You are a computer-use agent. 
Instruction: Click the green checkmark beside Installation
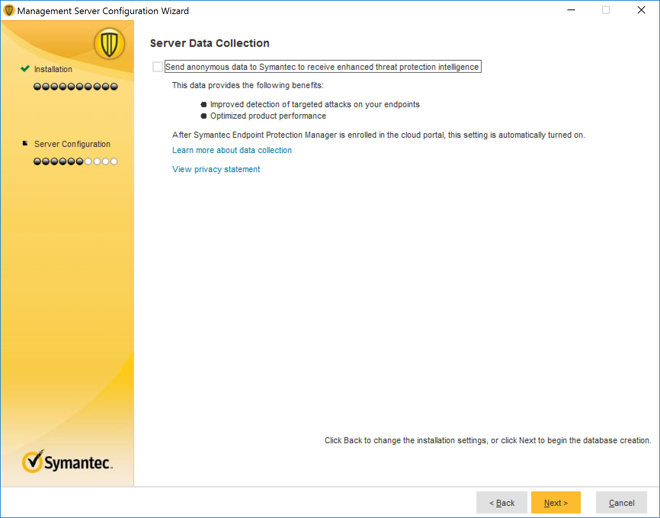[25, 68]
